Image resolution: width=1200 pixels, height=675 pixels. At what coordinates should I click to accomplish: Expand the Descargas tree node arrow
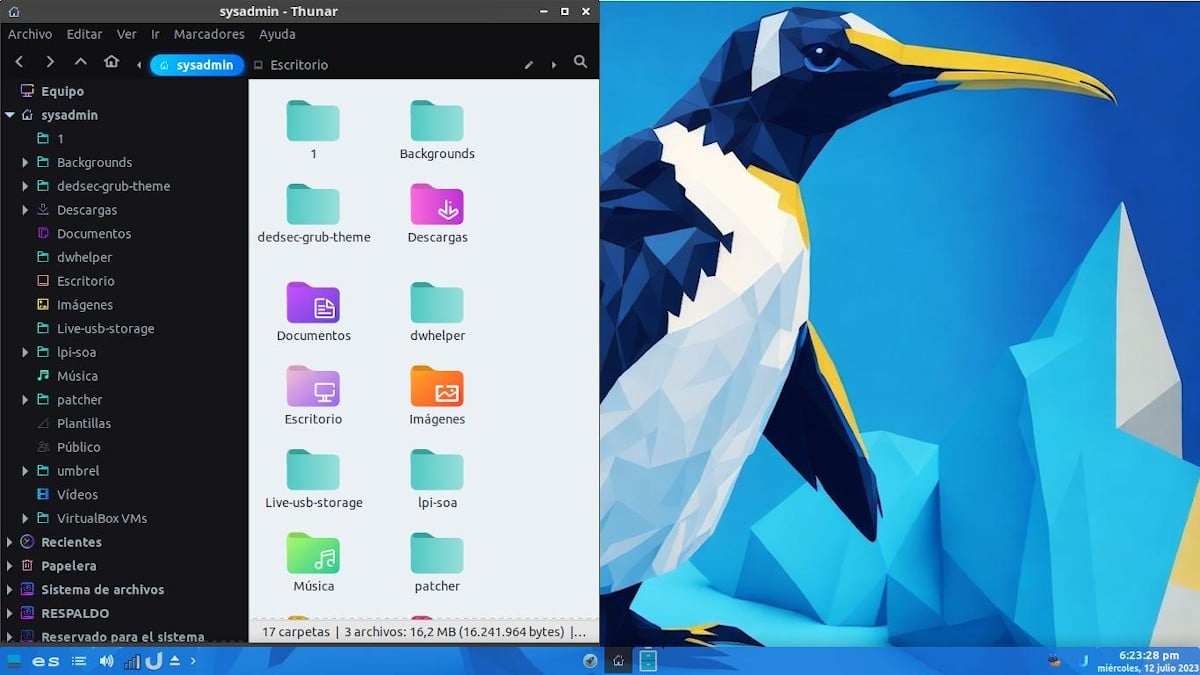coord(25,210)
